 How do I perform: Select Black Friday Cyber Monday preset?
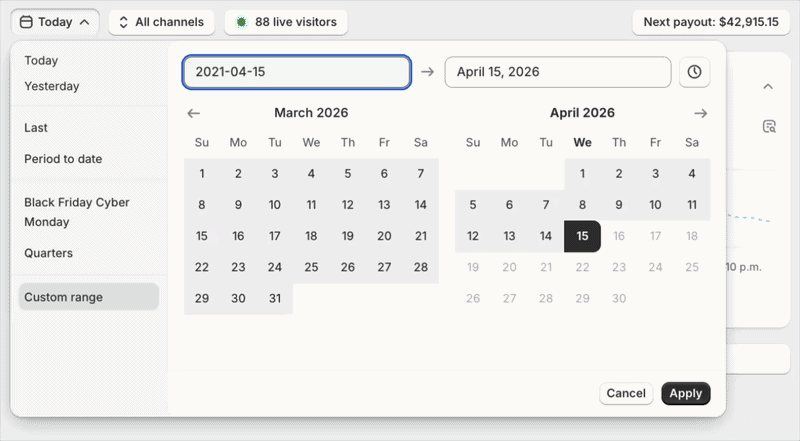click(77, 212)
